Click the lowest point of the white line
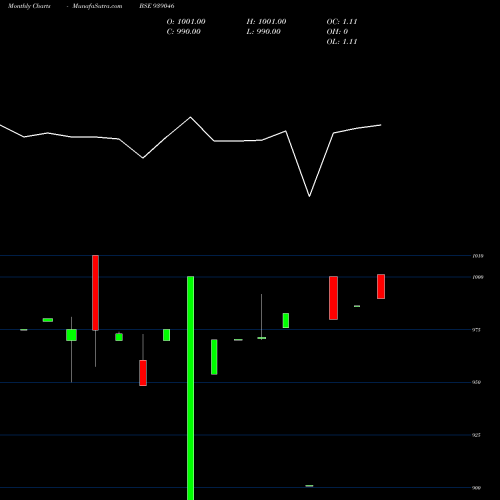This screenshot has height=500, width=500. point(309,196)
